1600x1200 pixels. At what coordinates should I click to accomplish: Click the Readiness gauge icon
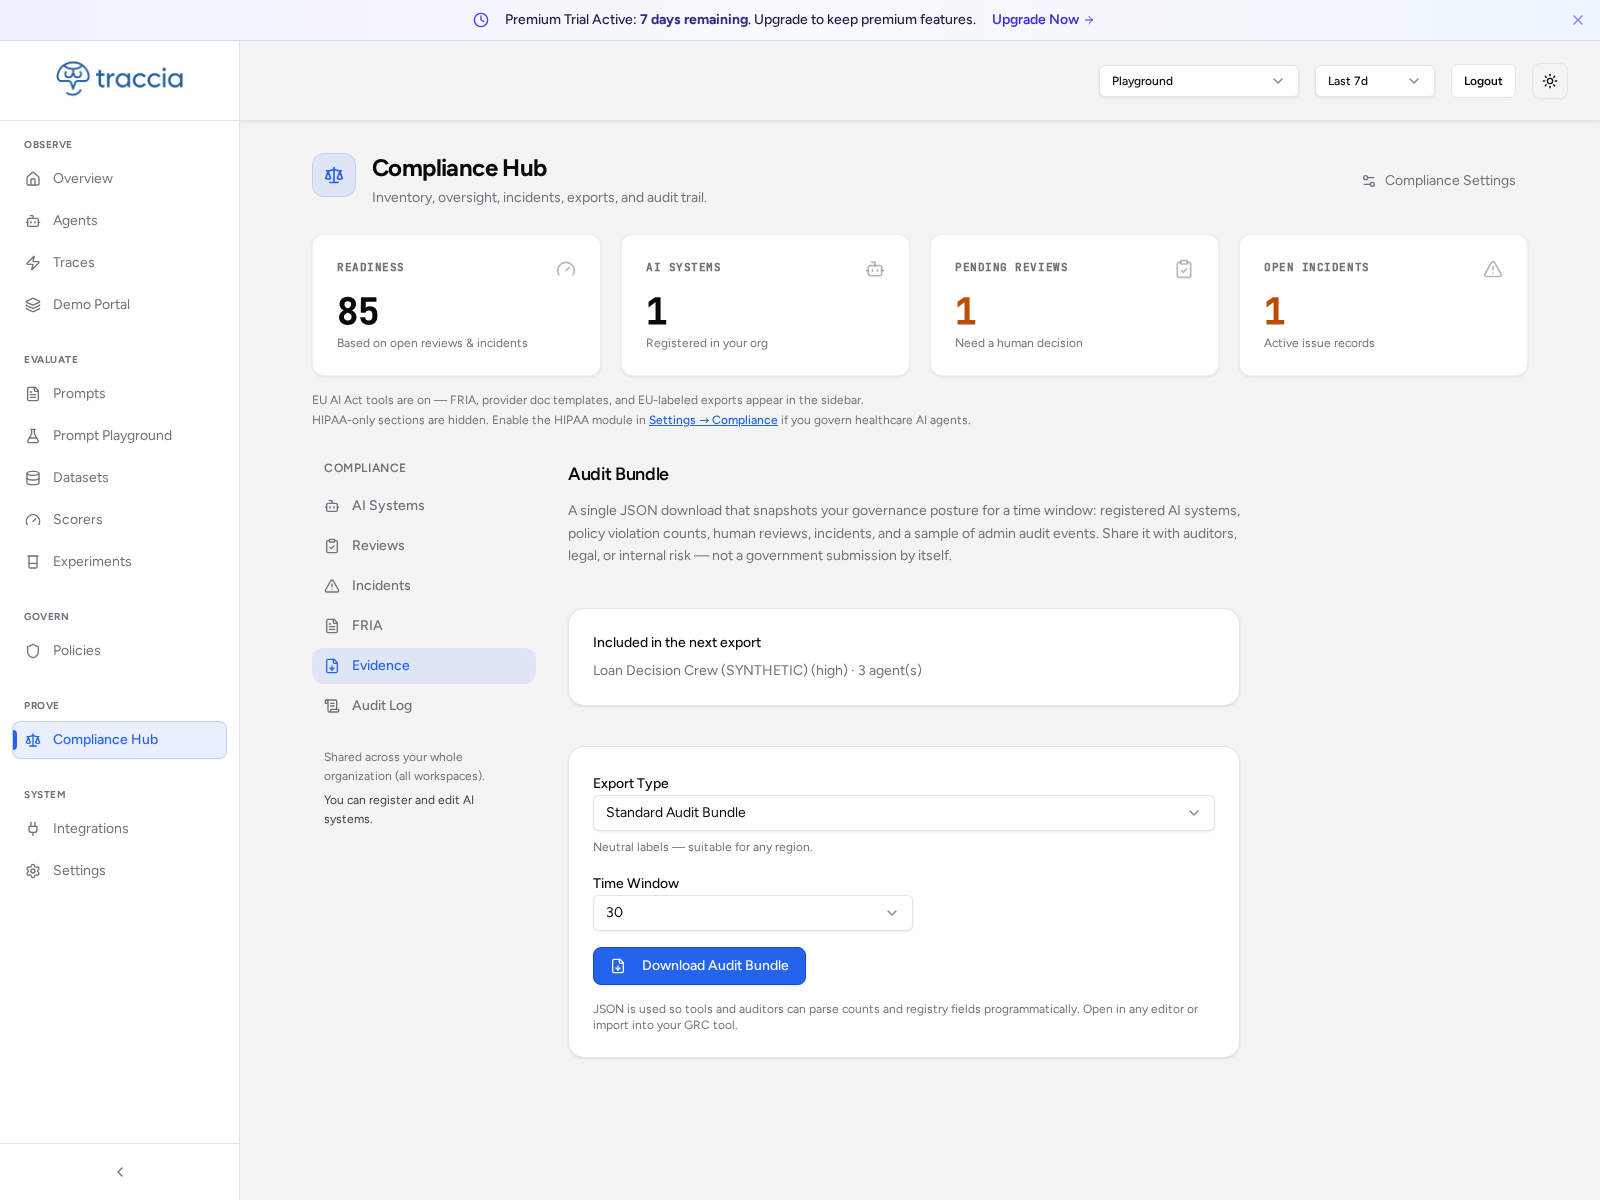coord(566,269)
